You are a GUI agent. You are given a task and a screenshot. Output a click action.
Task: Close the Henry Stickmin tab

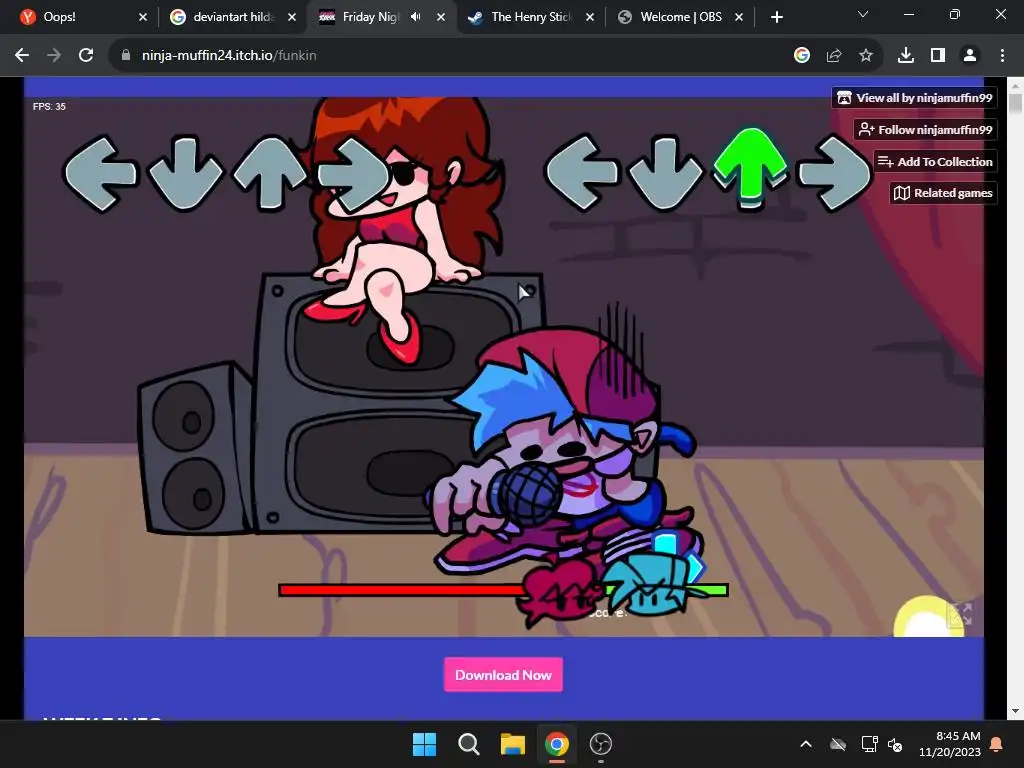[x=590, y=17]
